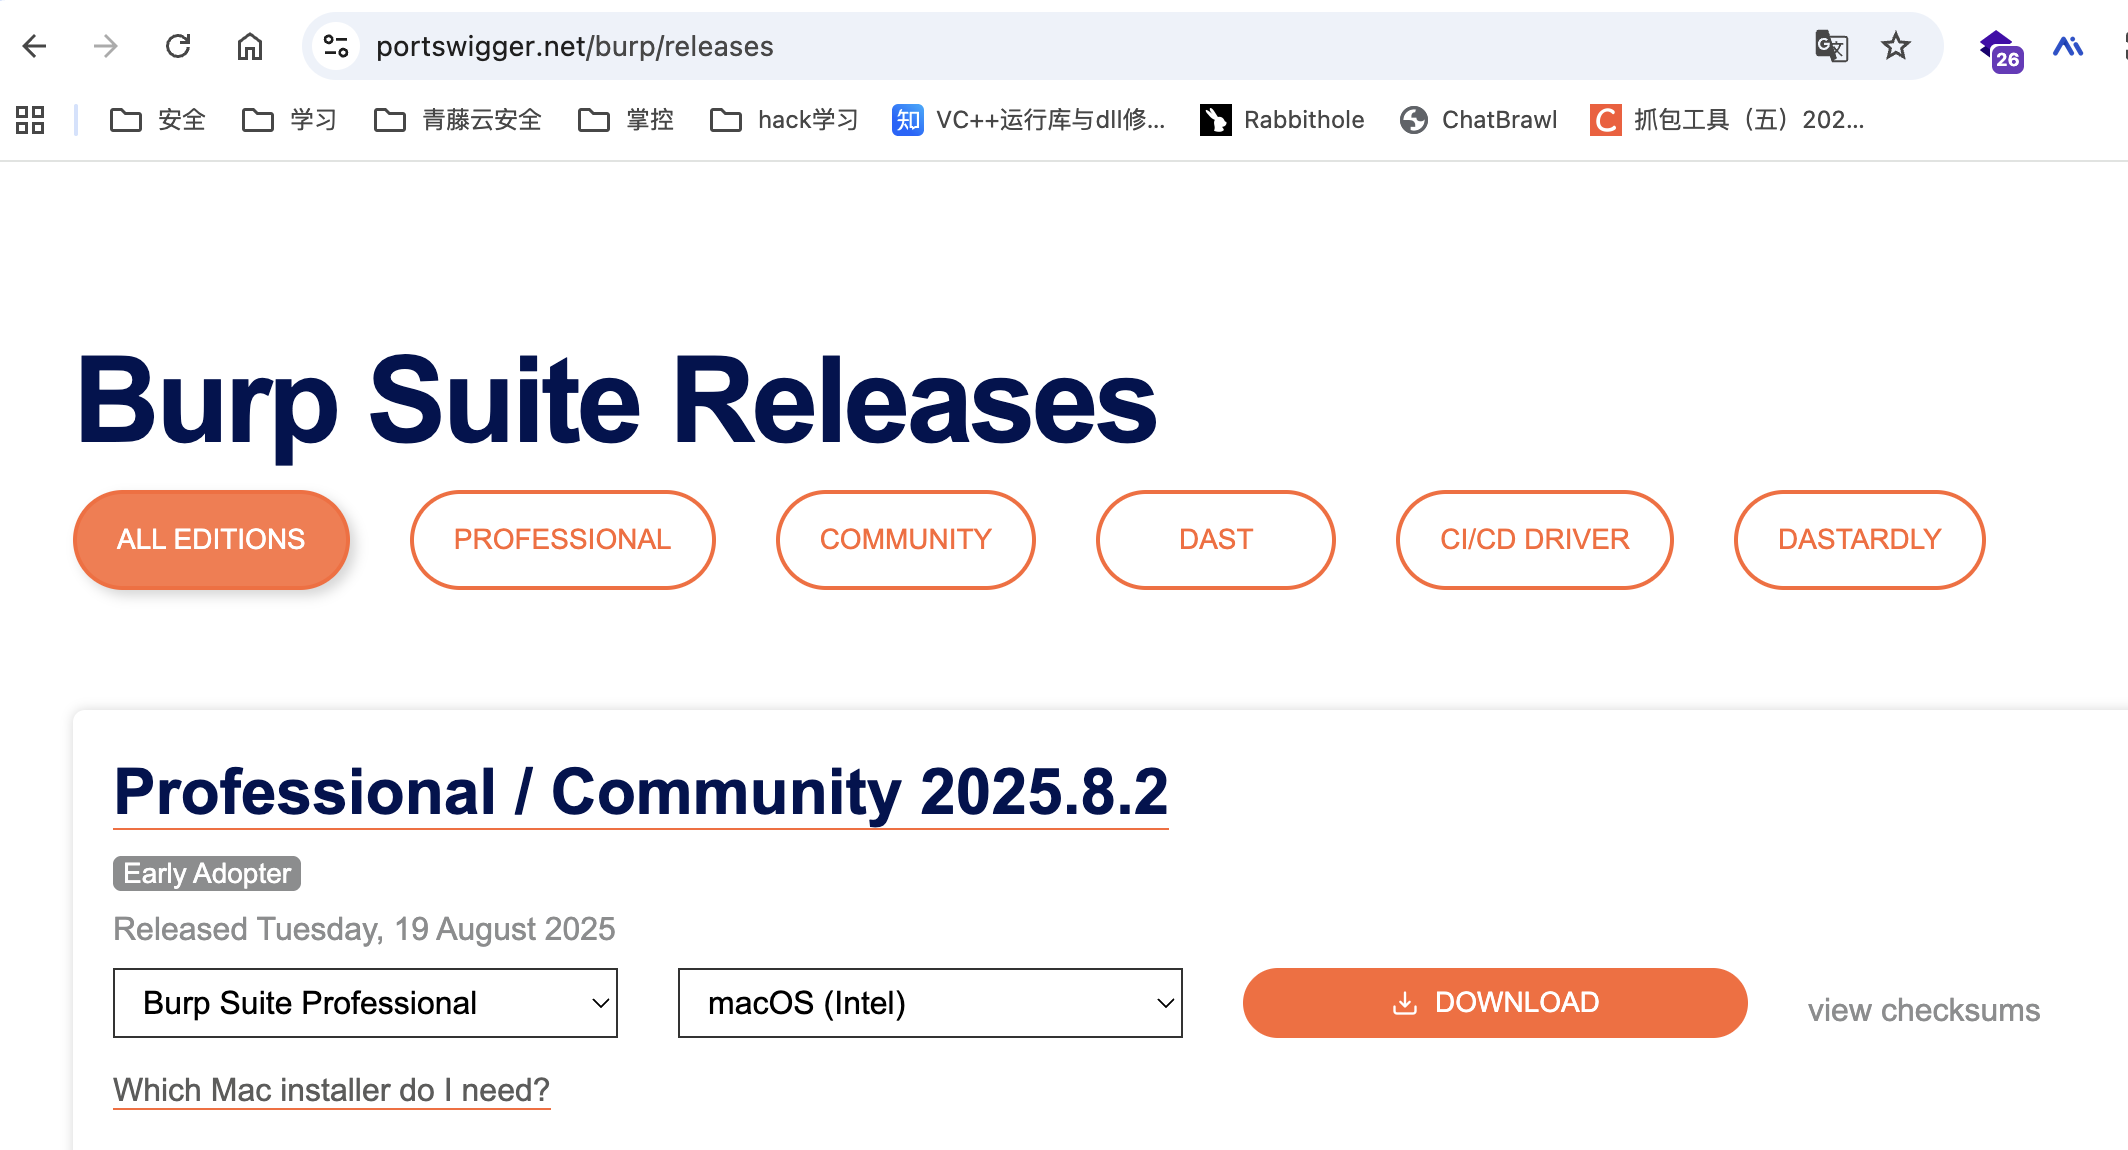Select the DASTARDLY filter

pos(1860,540)
